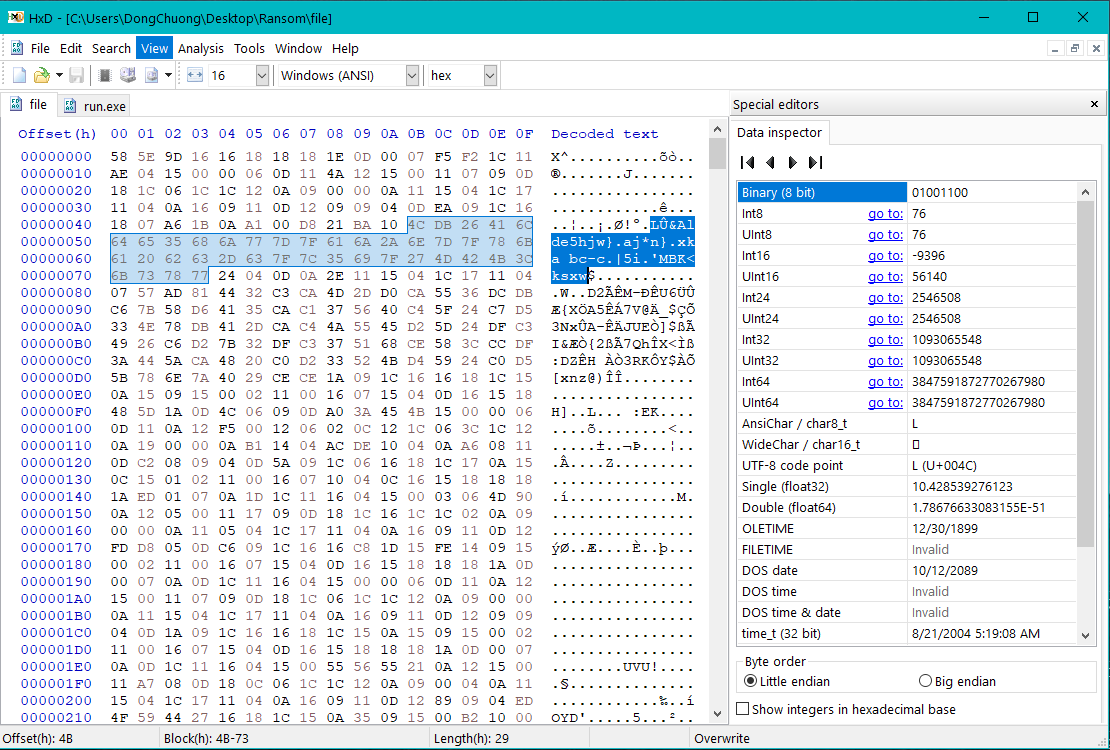Click the Open main memory chip icon
Viewport: 1110px width, 750px height.
(x=105, y=75)
